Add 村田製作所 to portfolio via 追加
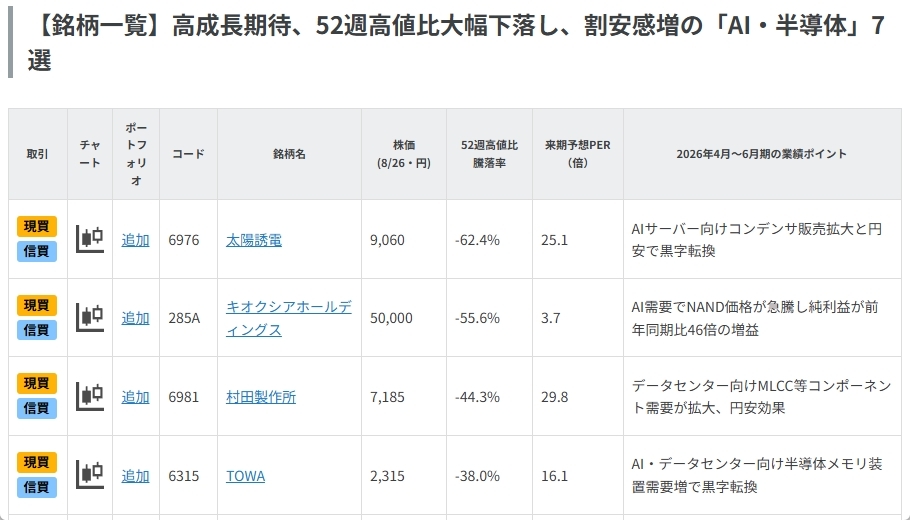Screen dimensions: 910x520 pyautogui.click(x=135, y=397)
